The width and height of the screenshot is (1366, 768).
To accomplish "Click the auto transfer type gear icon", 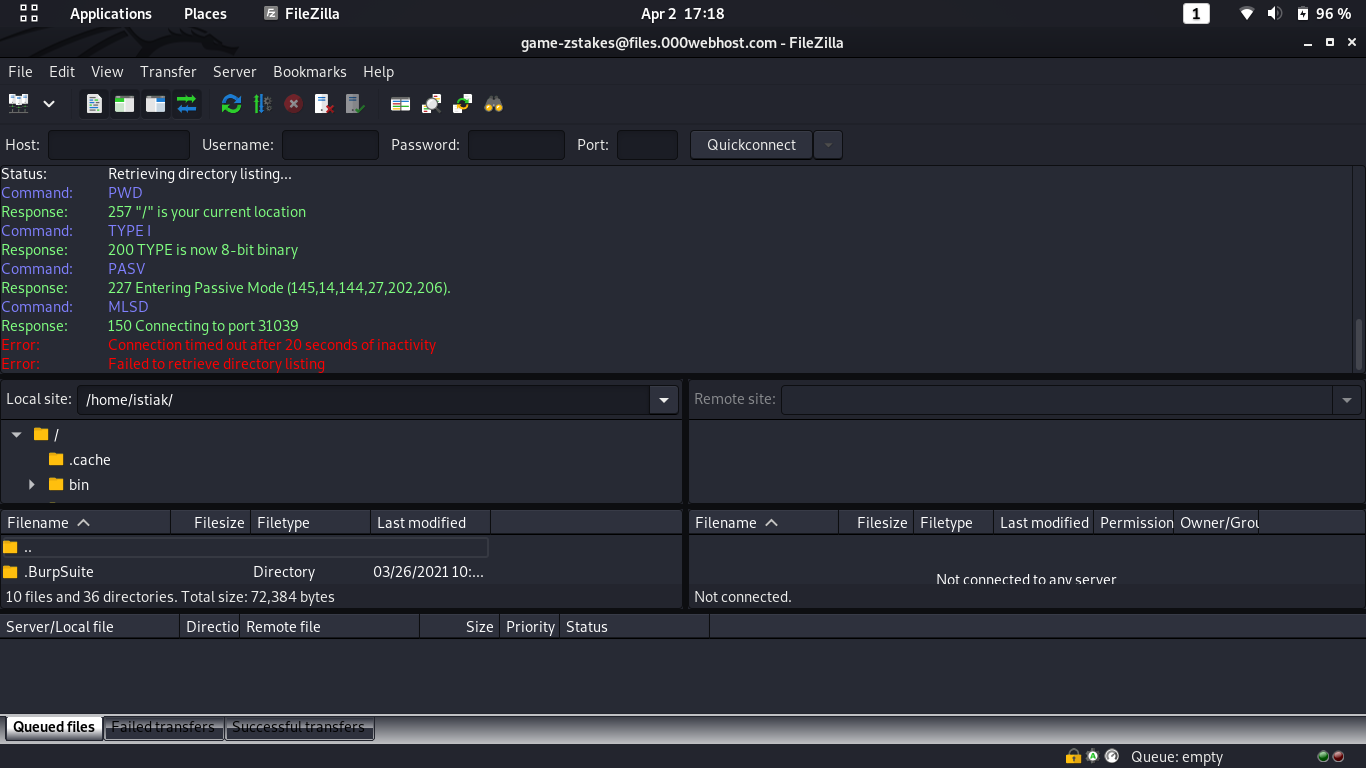I will [x=1093, y=757].
